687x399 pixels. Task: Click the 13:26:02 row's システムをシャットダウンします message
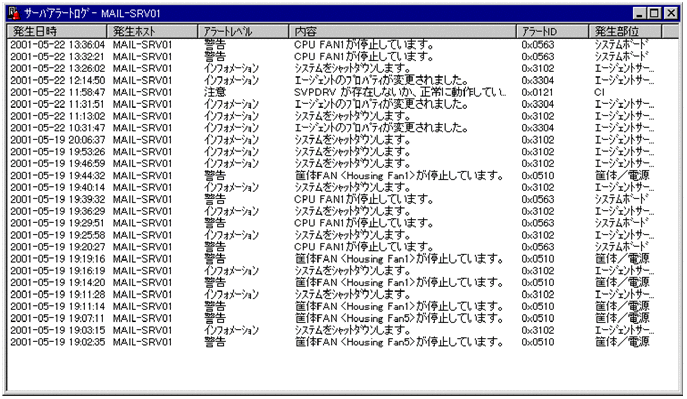(353, 68)
